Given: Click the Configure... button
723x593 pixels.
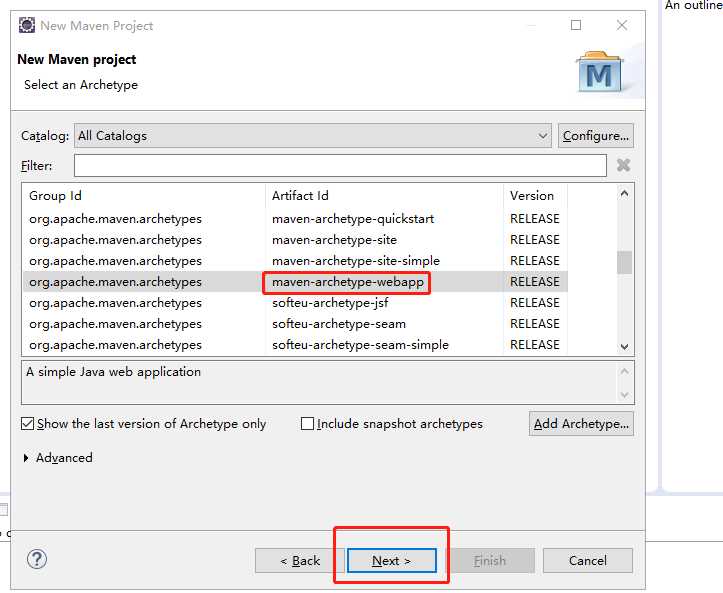Looking at the screenshot, I should pyautogui.click(x=596, y=136).
